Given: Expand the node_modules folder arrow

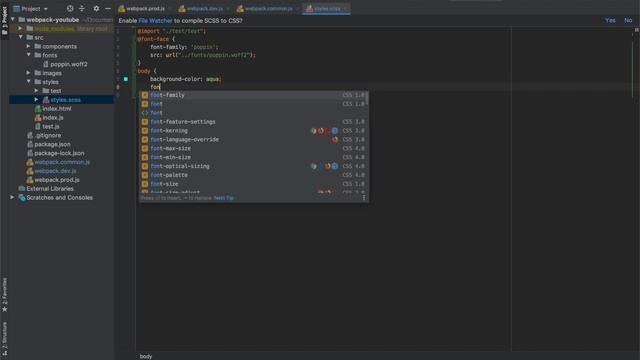Looking at the screenshot, I should 20,28.
